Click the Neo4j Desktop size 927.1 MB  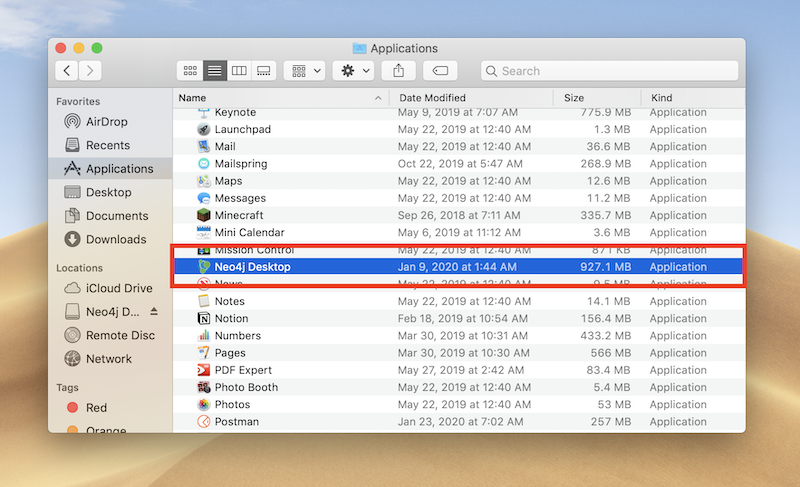tap(606, 267)
